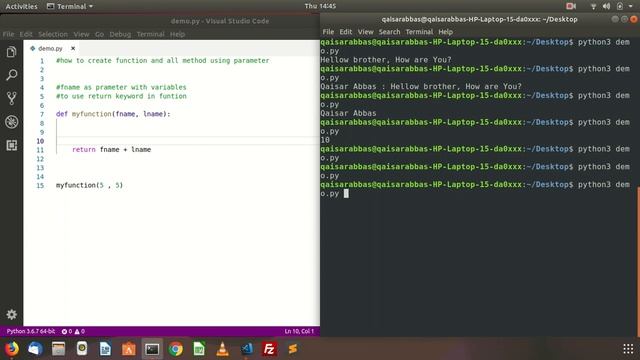Open LibreOffice Calc from the dock

click(x=199, y=349)
